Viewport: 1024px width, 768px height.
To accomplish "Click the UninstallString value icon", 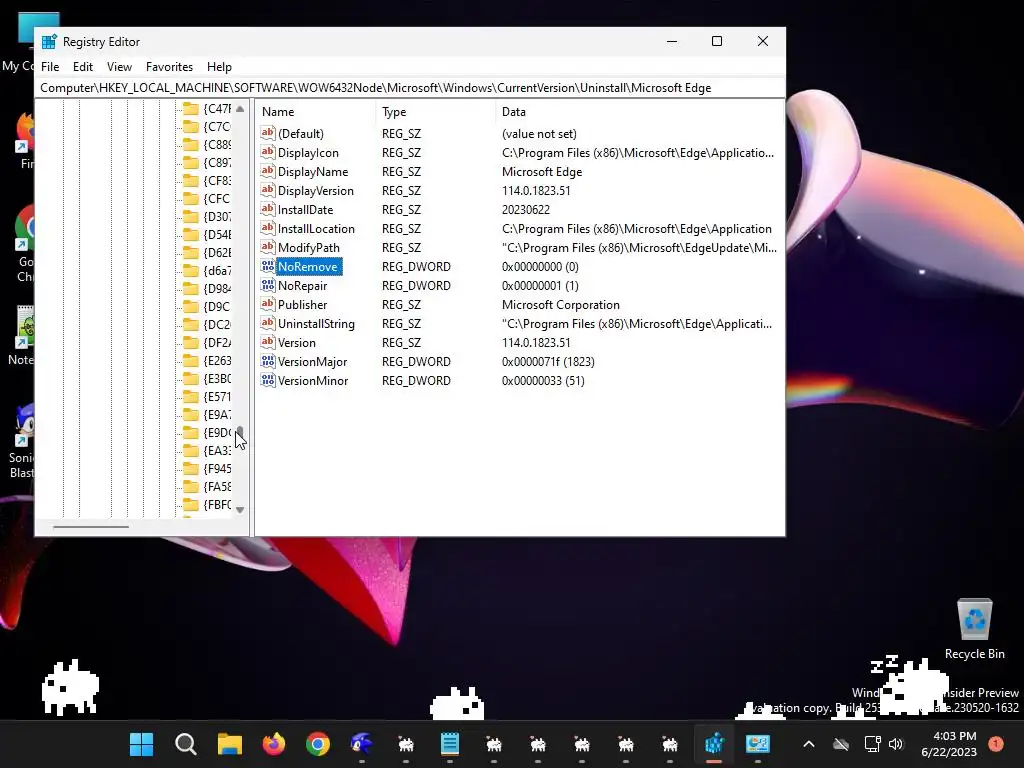I will pyautogui.click(x=268, y=323).
